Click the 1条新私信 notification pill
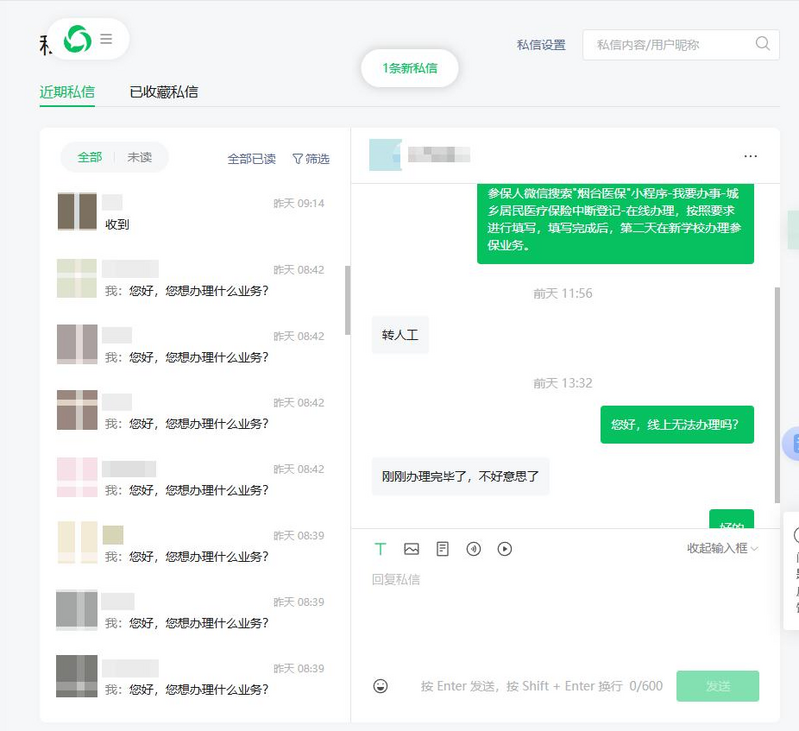Image resolution: width=799 pixels, height=731 pixels. pos(410,68)
